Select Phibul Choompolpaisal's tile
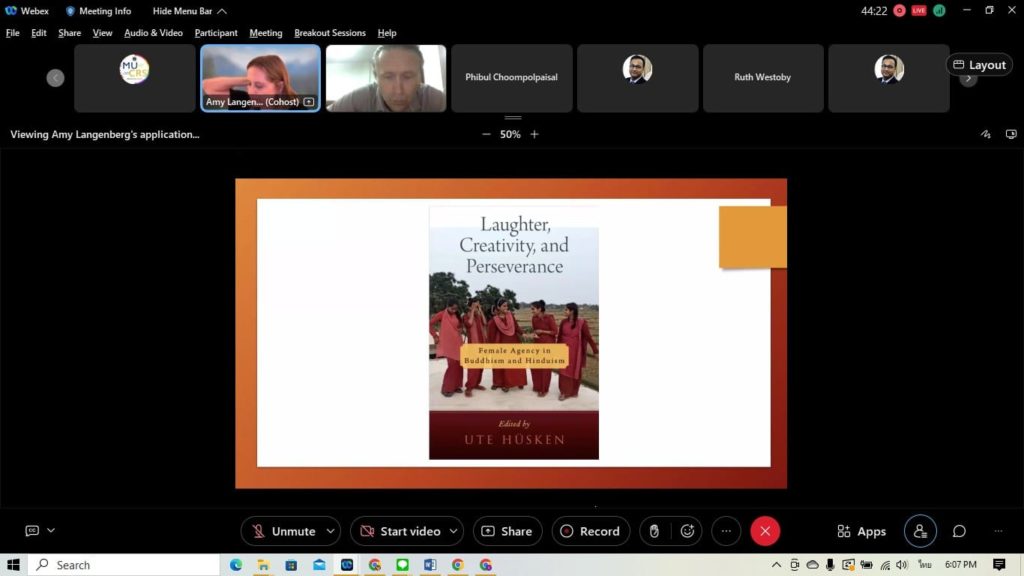 511,78
